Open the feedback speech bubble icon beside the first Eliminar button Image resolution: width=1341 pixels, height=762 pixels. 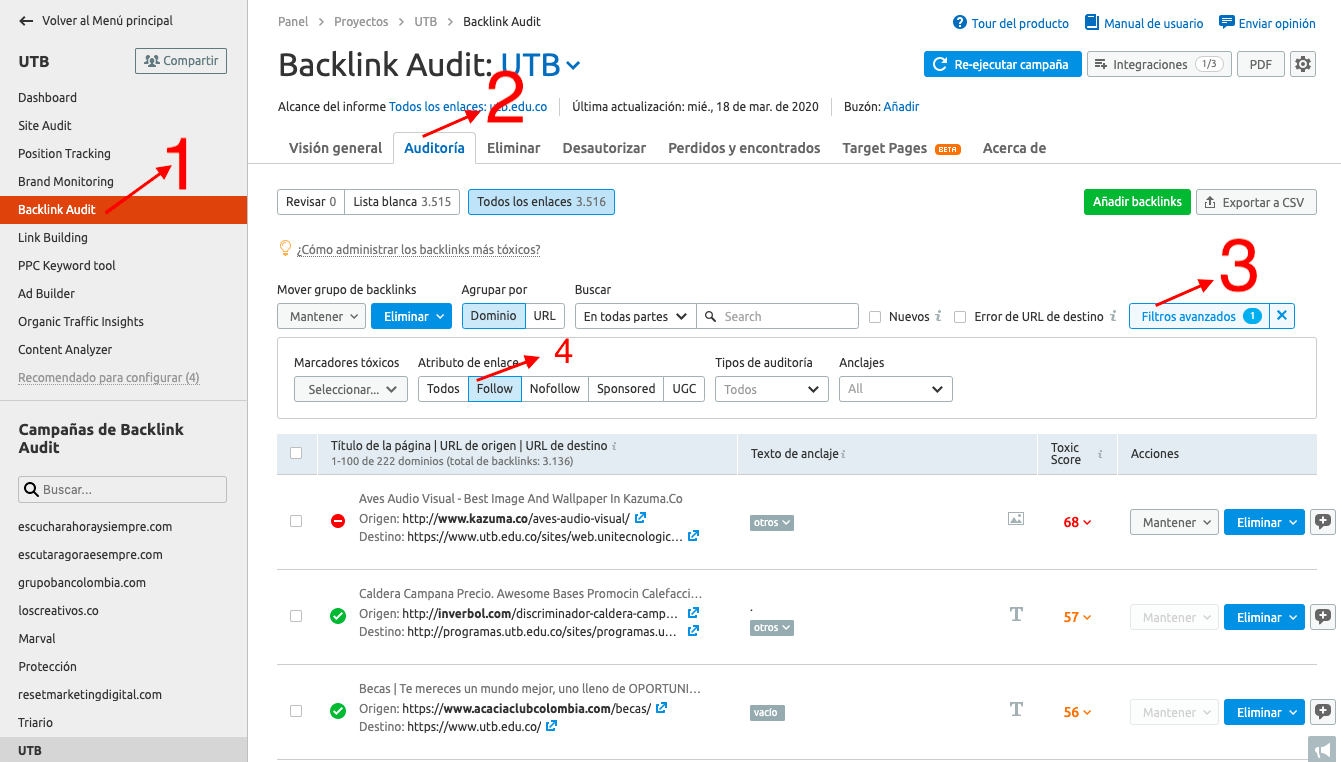[1322, 521]
